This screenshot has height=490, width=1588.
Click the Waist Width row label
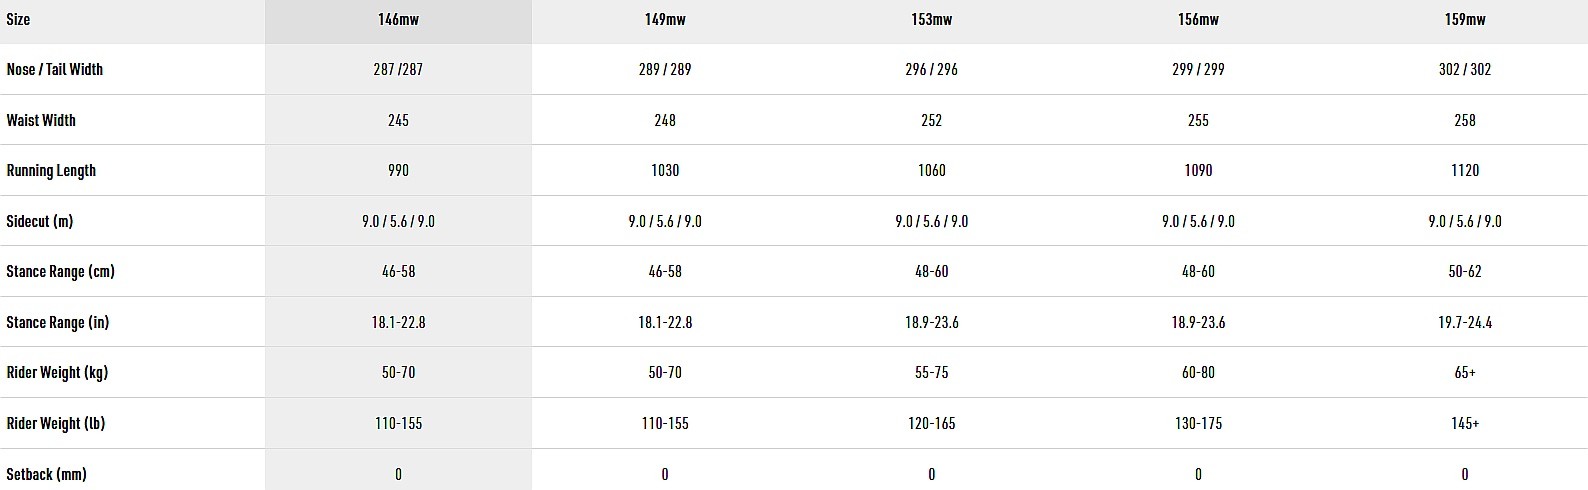coord(41,120)
